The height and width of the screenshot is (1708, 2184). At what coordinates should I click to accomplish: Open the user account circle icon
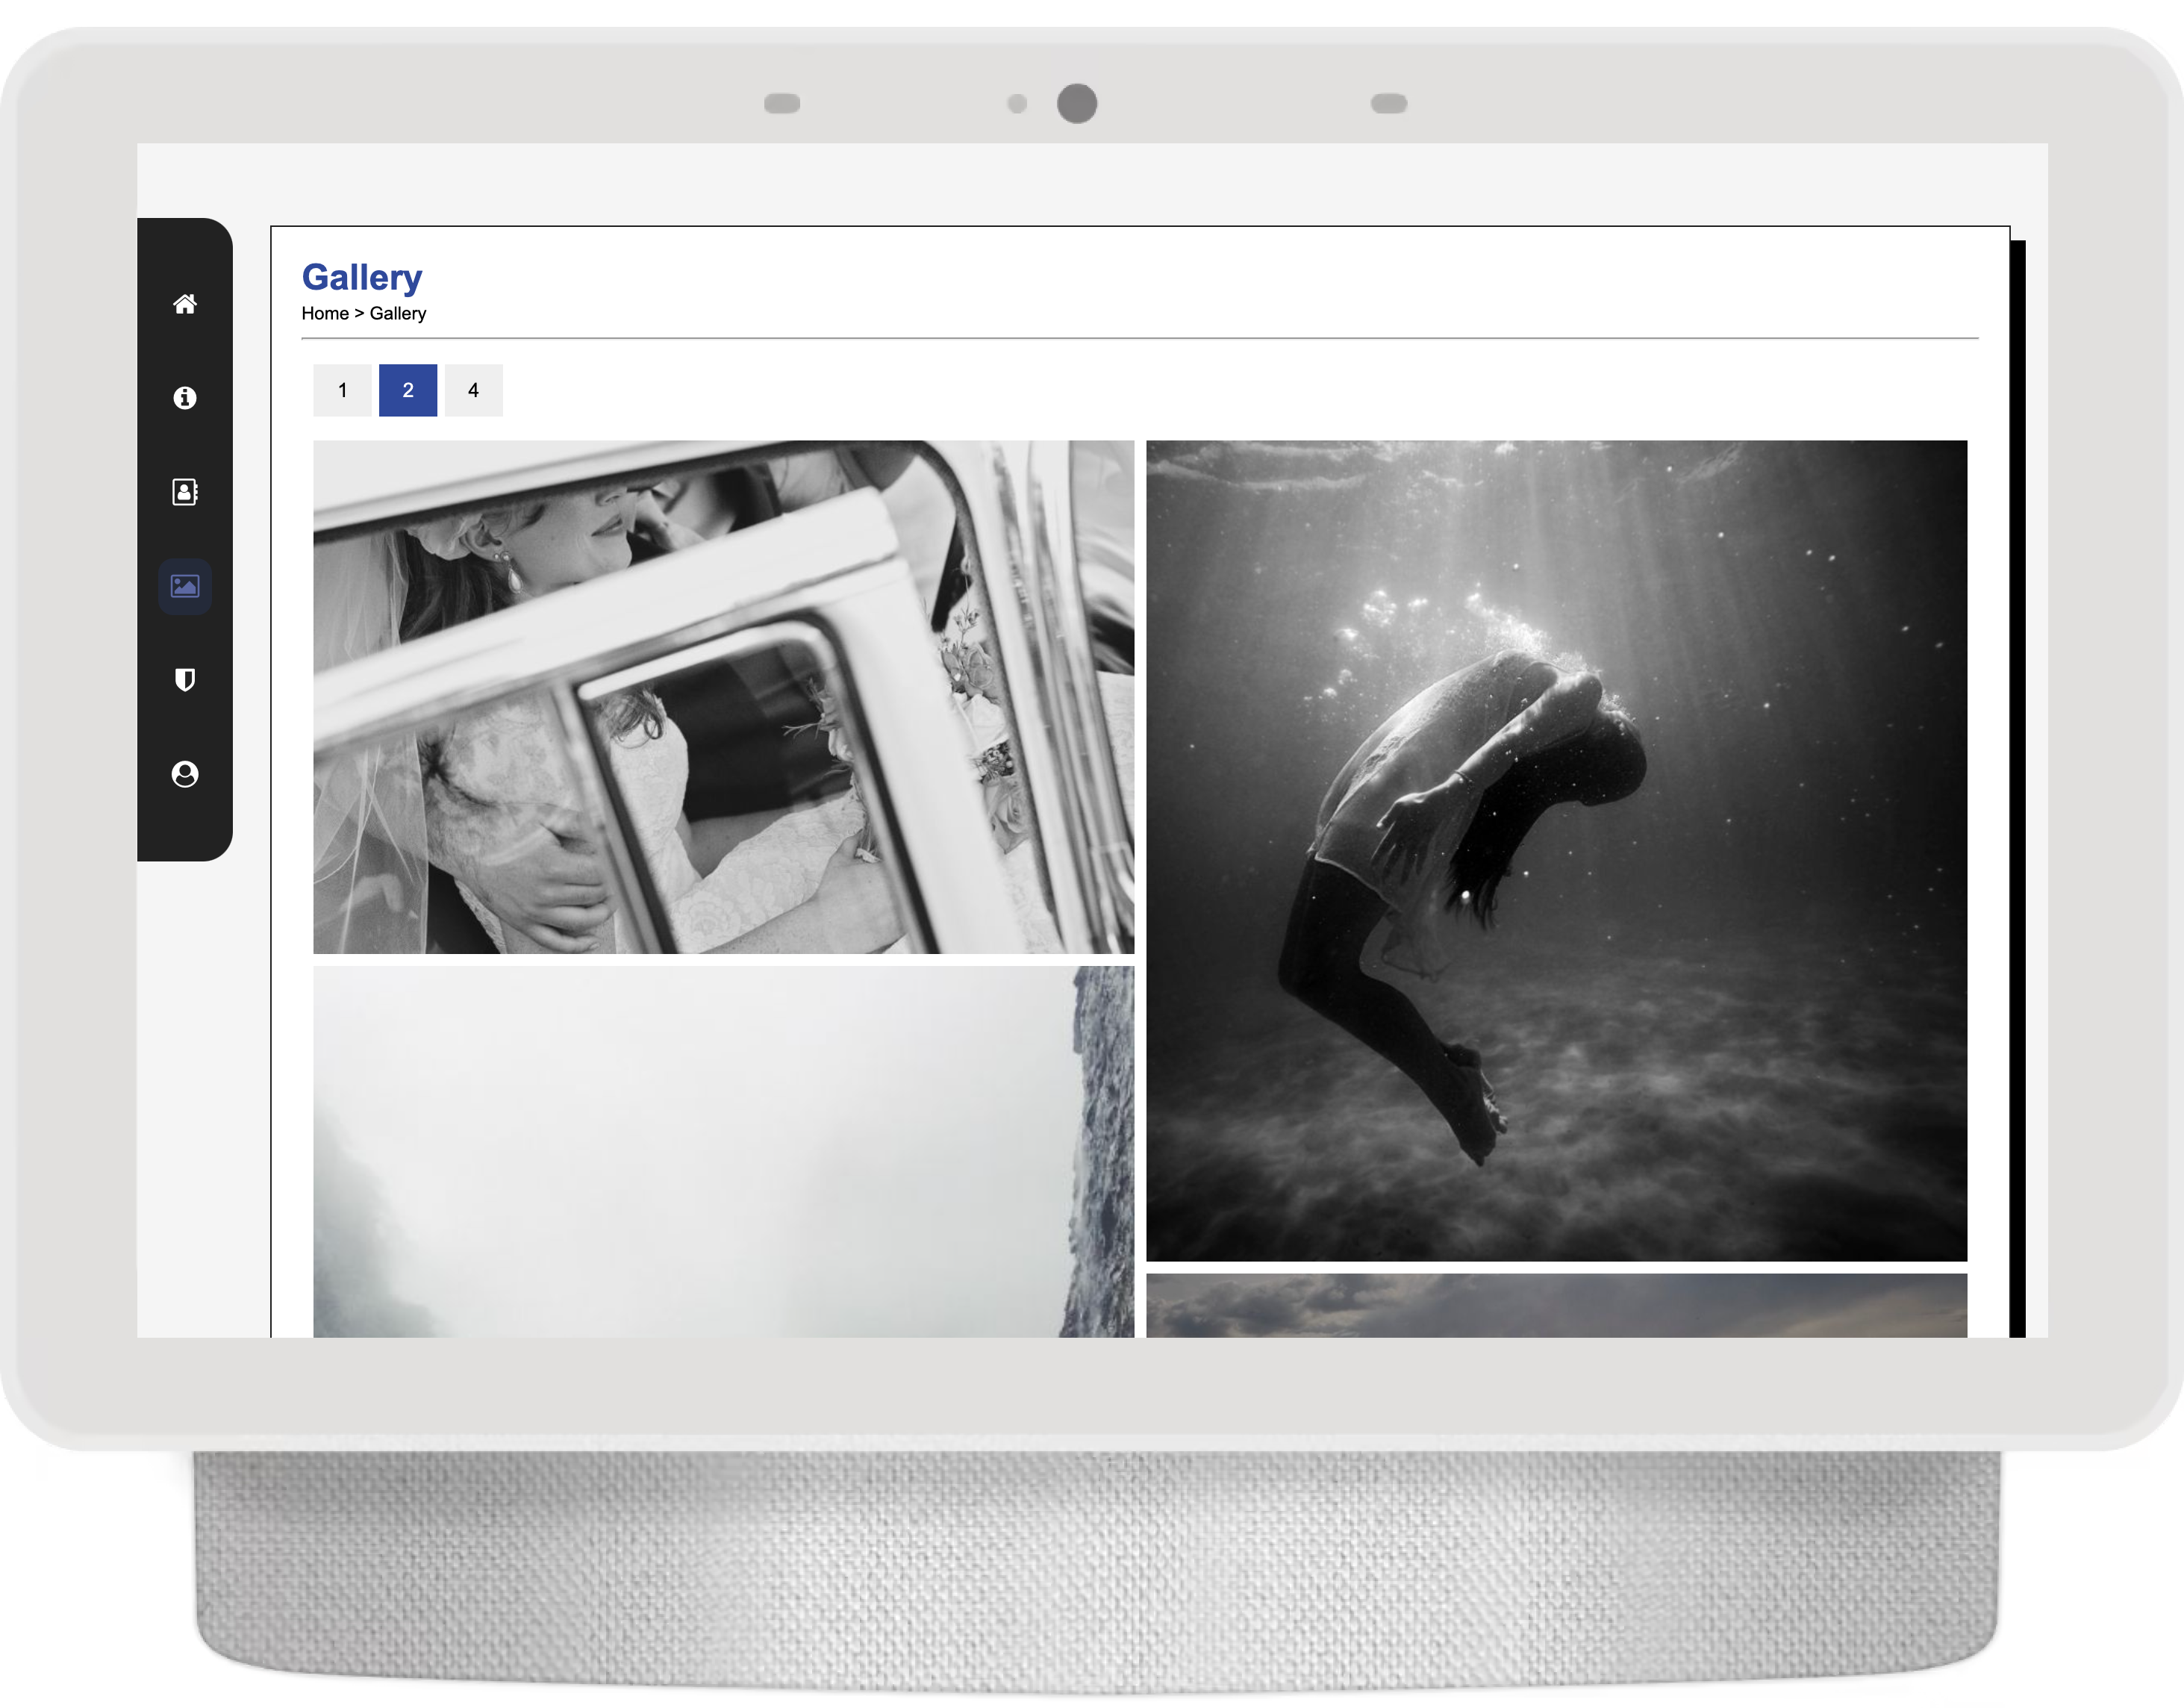tap(185, 774)
